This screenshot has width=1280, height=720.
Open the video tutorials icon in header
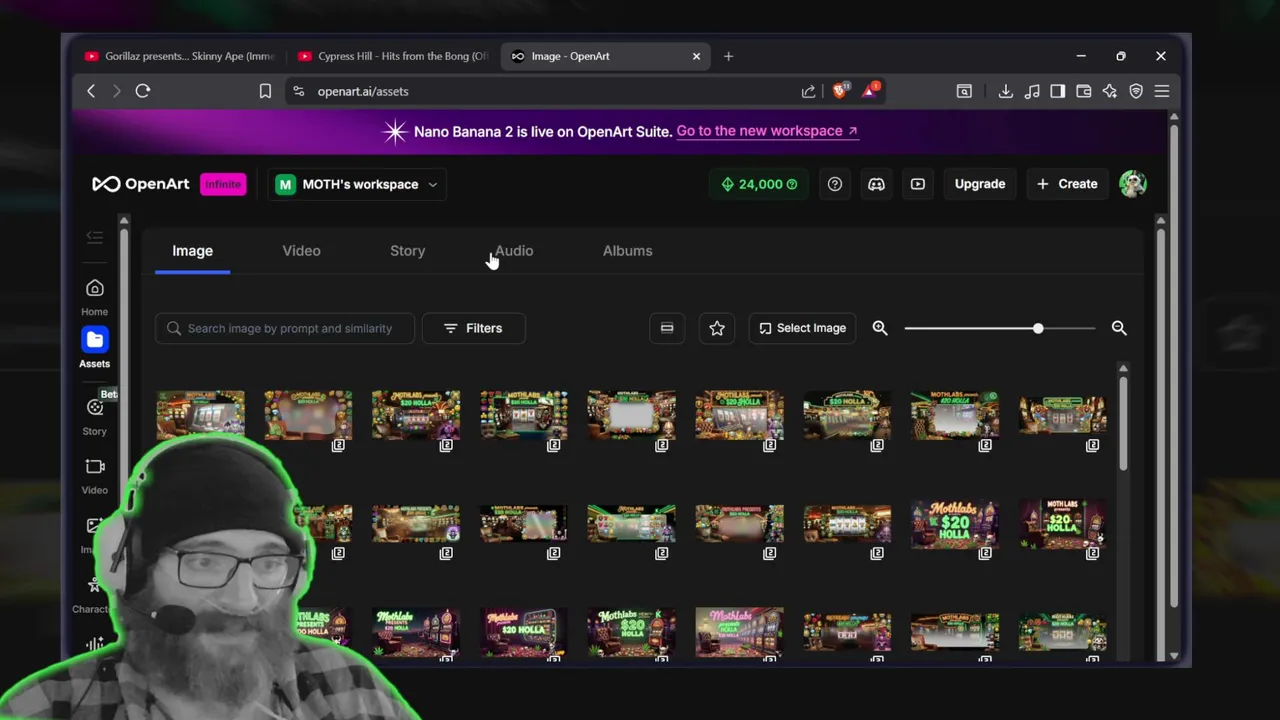pos(918,184)
